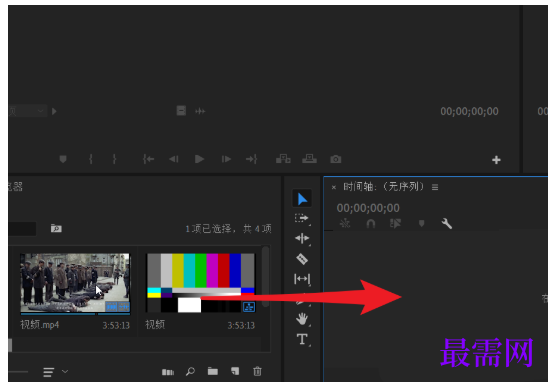Select the Hand tool
Image resolution: width=552 pixels, height=384 pixels.
(x=302, y=319)
